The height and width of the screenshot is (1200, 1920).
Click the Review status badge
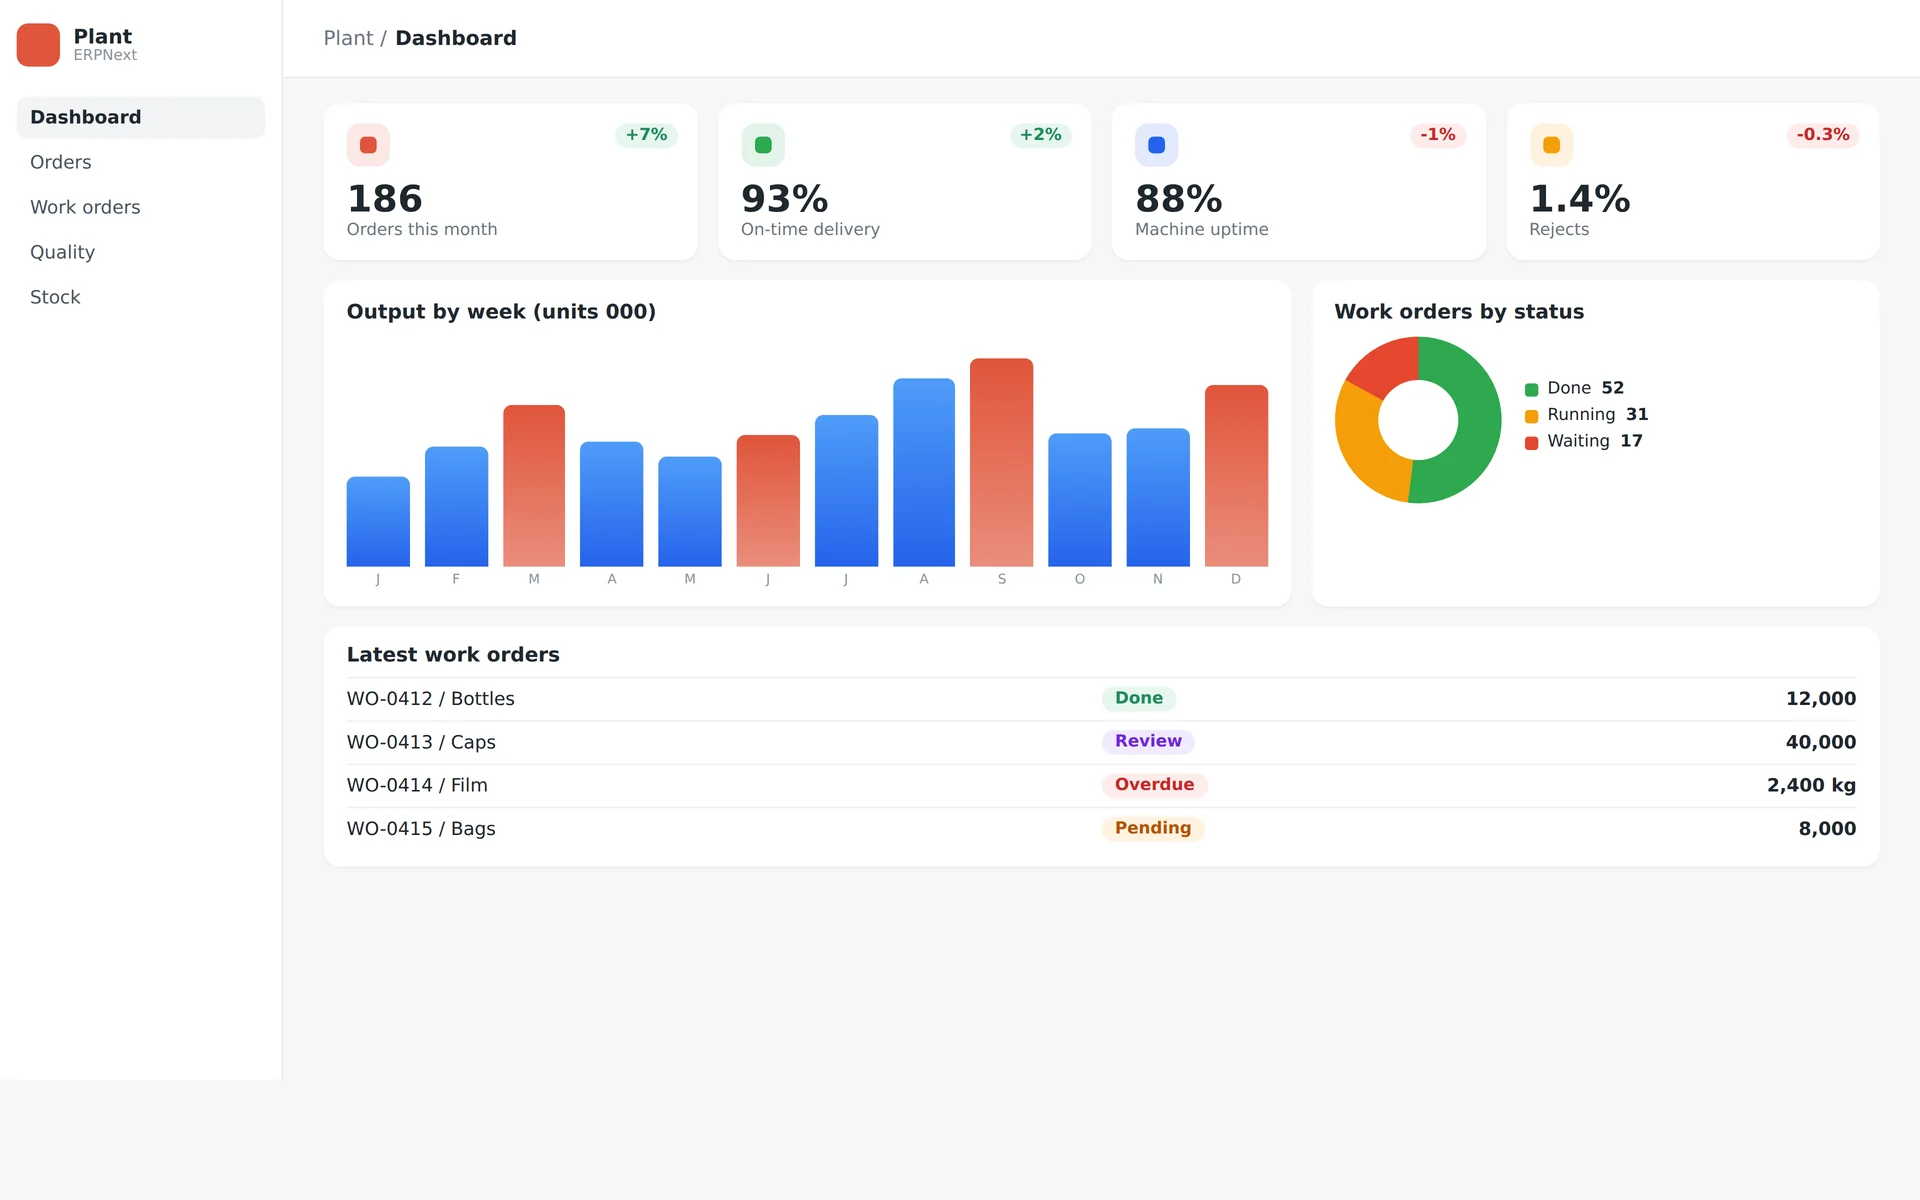(1148, 741)
